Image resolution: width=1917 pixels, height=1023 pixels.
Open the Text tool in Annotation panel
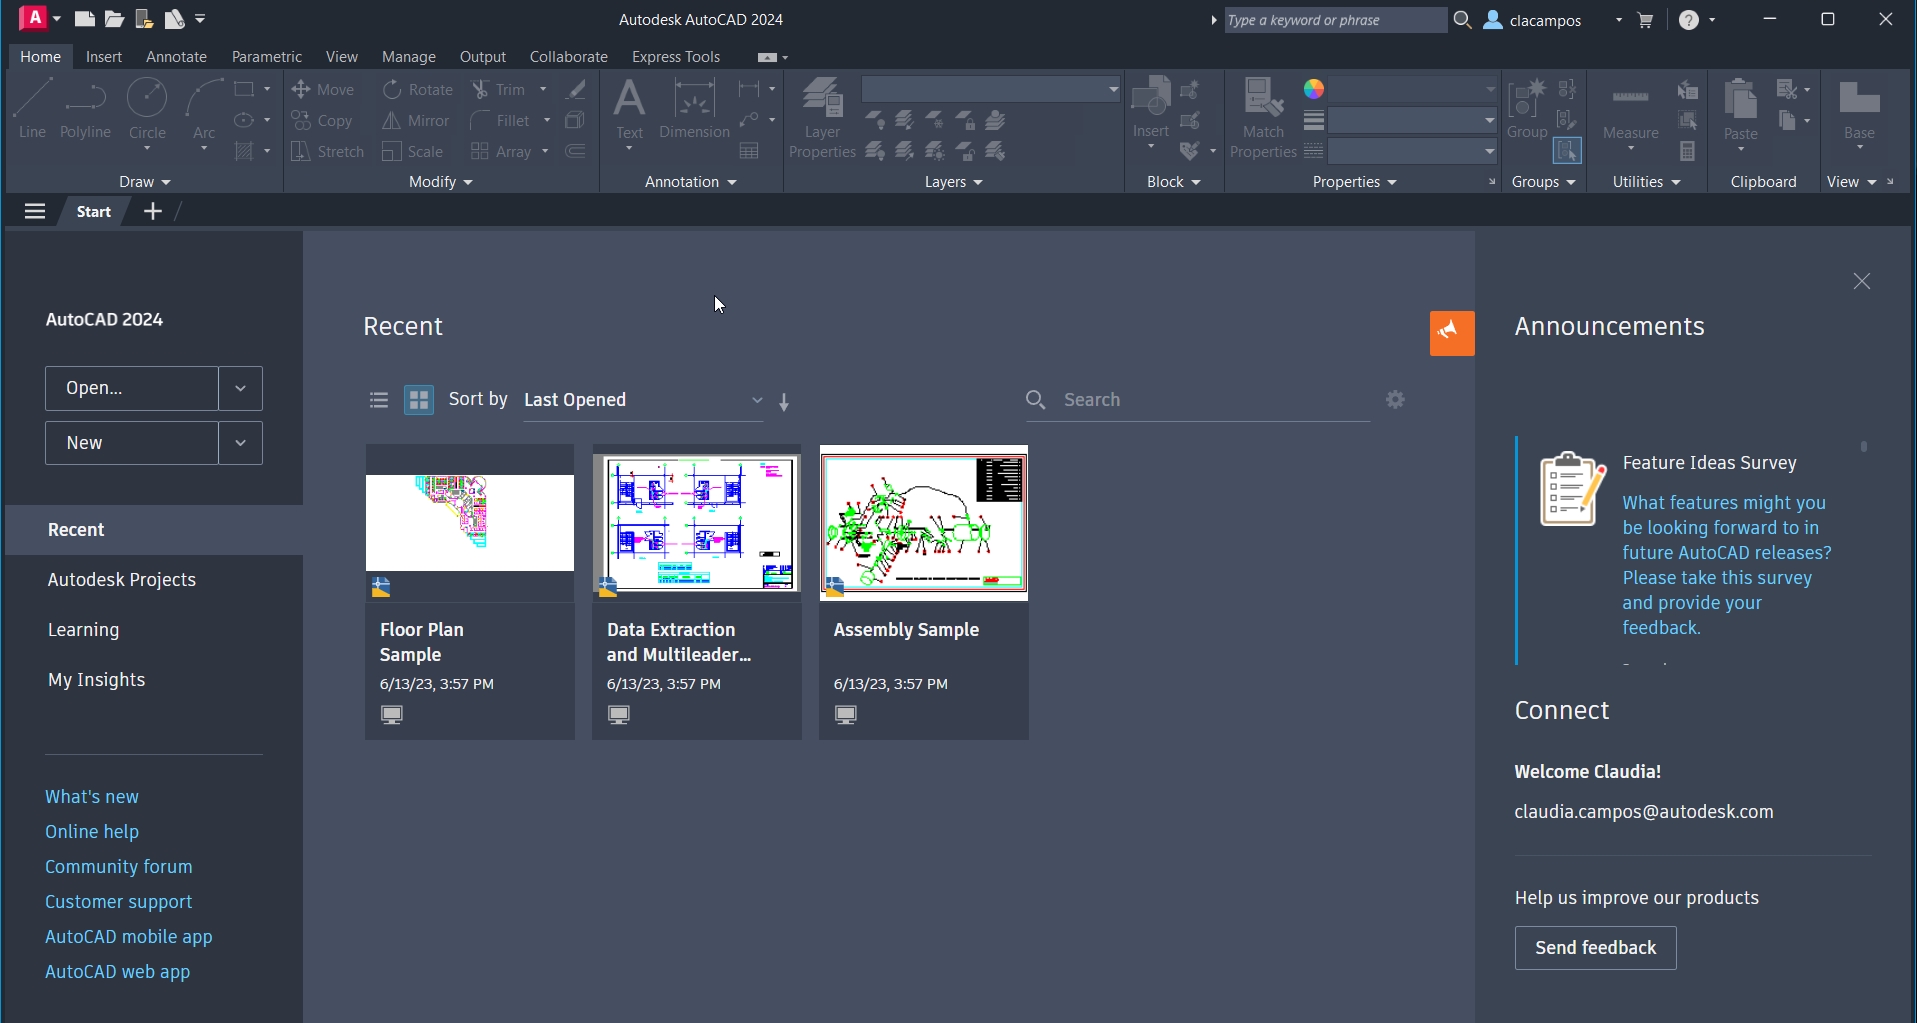[629, 105]
